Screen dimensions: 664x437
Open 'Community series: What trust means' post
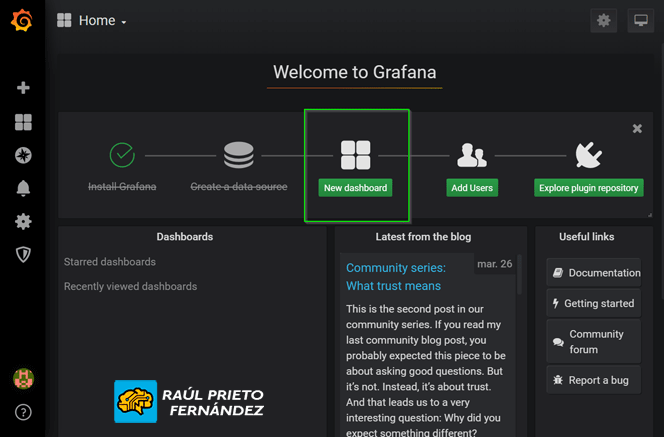click(x=396, y=277)
